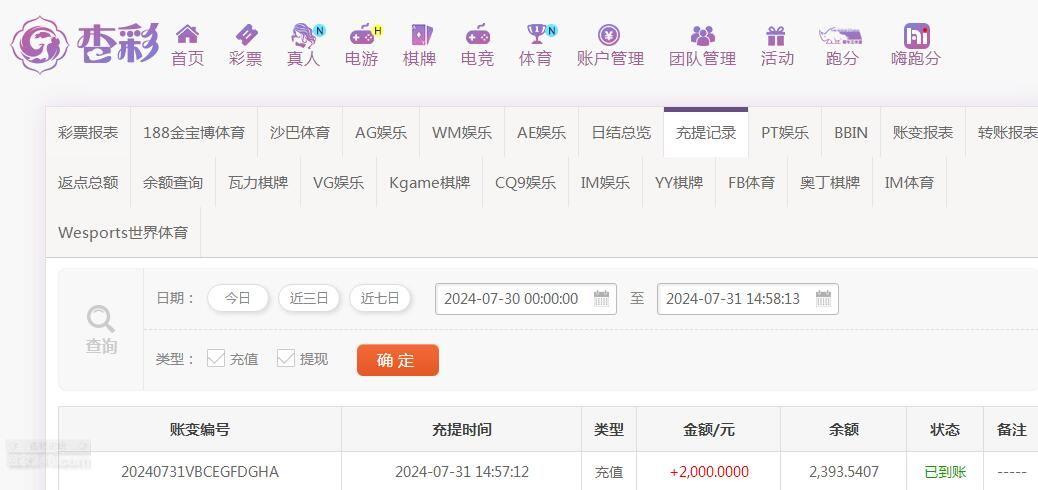Switch to the 账变报表 tab

click(x=923, y=132)
